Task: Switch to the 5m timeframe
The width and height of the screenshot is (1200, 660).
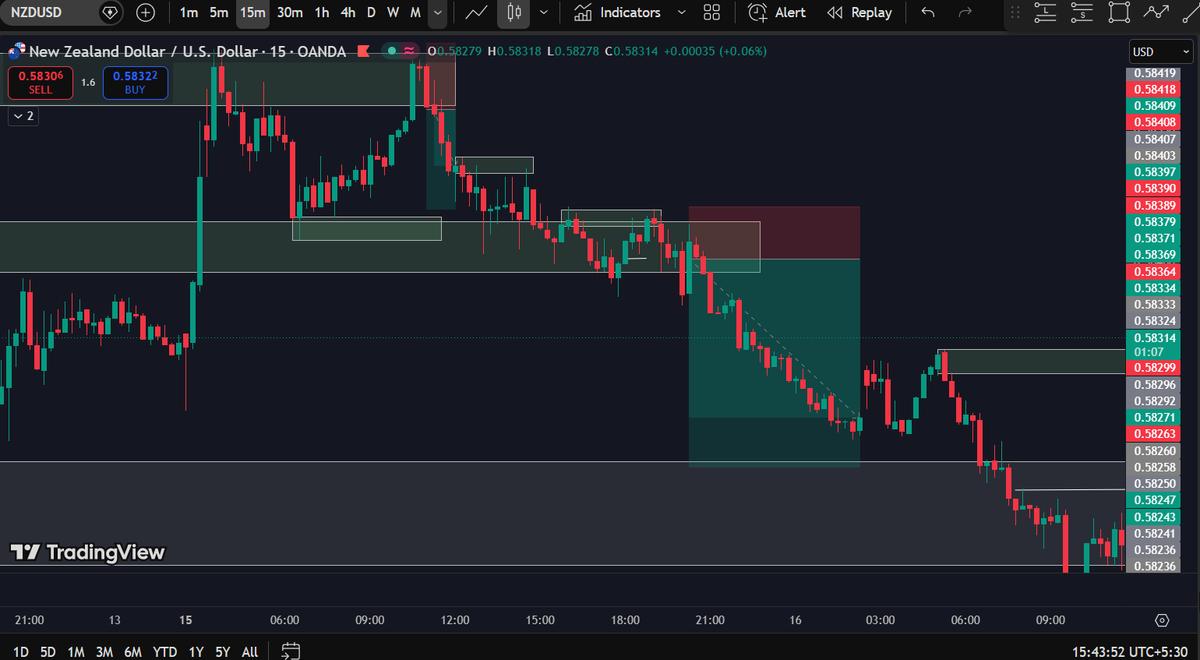Action: pos(219,13)
